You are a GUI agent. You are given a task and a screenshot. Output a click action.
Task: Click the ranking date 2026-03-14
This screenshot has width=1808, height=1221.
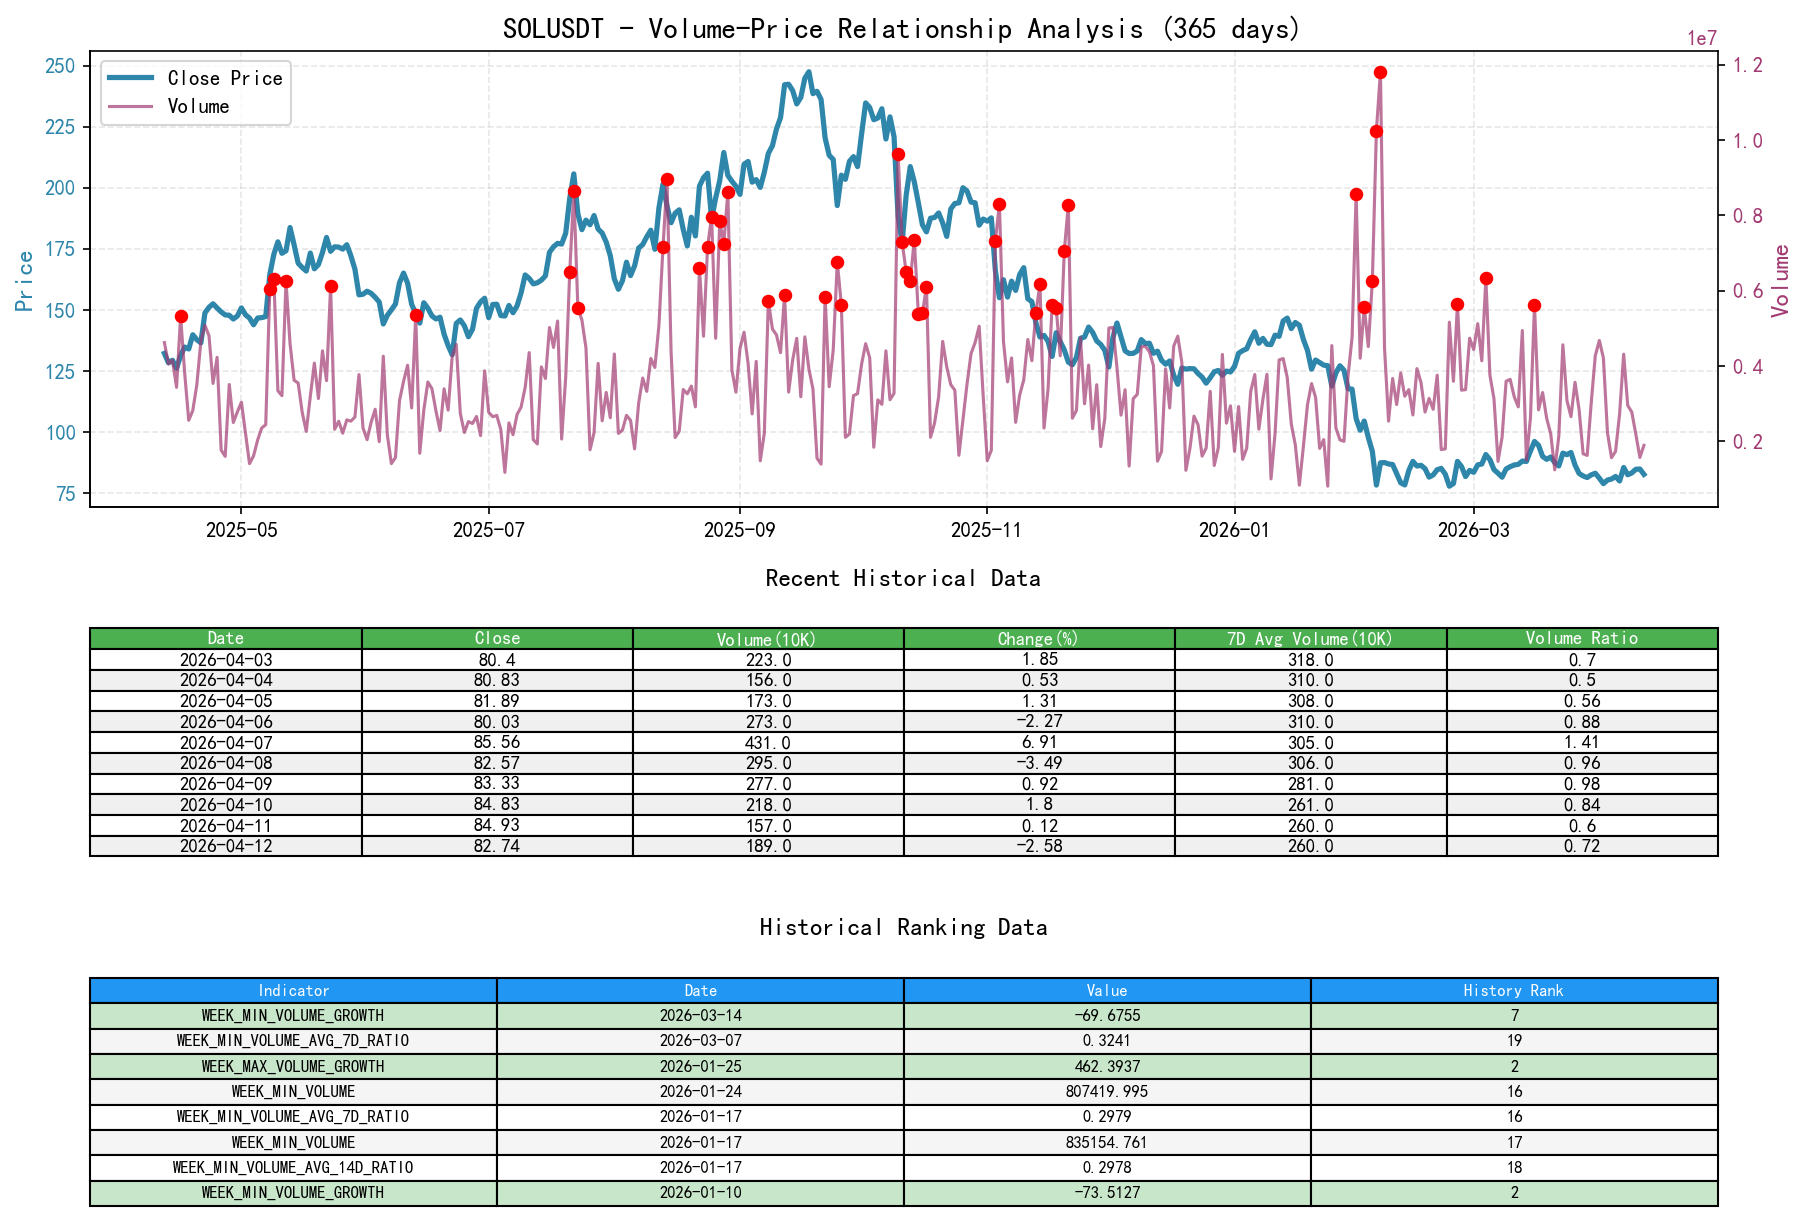[x=700, y=1015]
